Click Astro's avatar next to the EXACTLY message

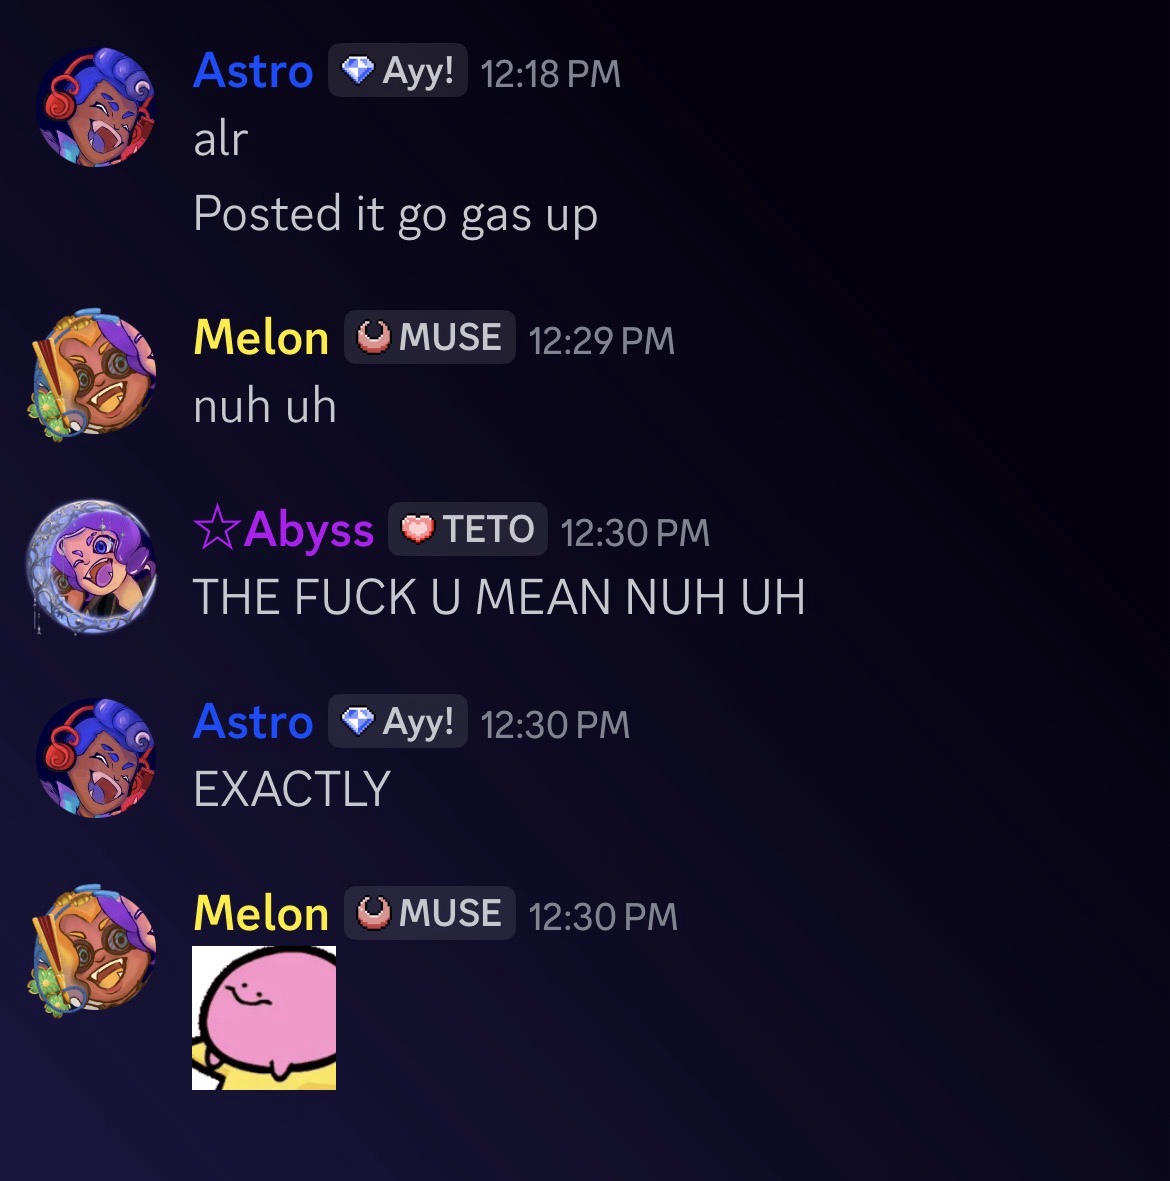click(x=96, y=758)
